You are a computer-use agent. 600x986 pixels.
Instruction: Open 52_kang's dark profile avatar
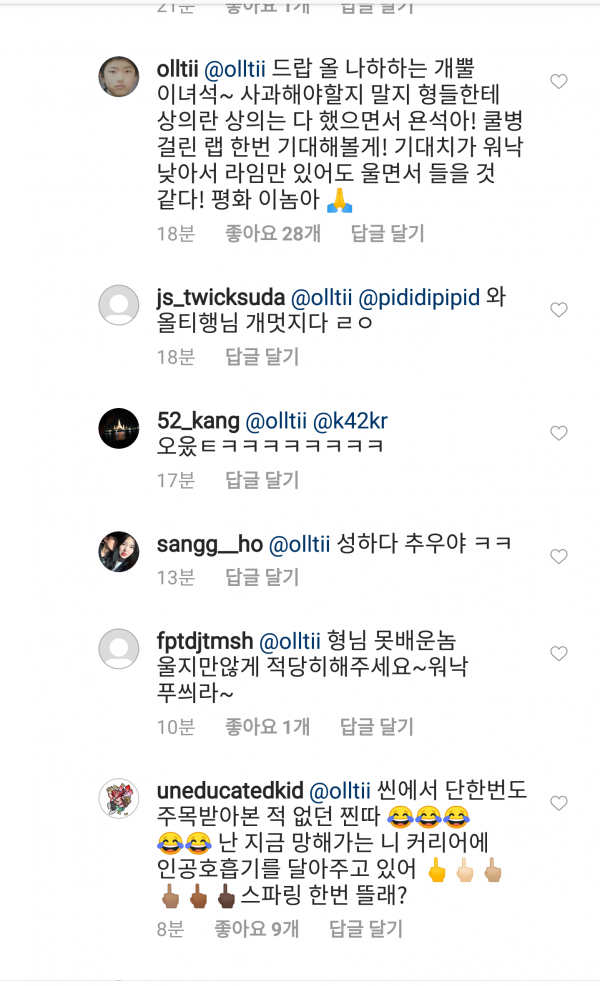tap(118, 428)
